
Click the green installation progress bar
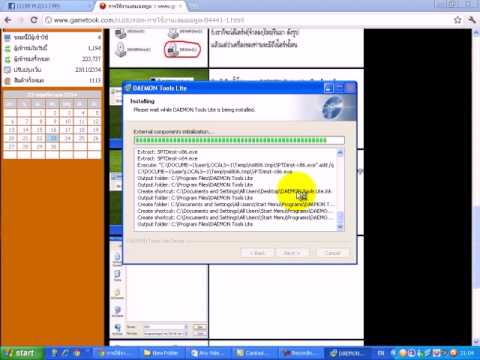click(239, 140)
